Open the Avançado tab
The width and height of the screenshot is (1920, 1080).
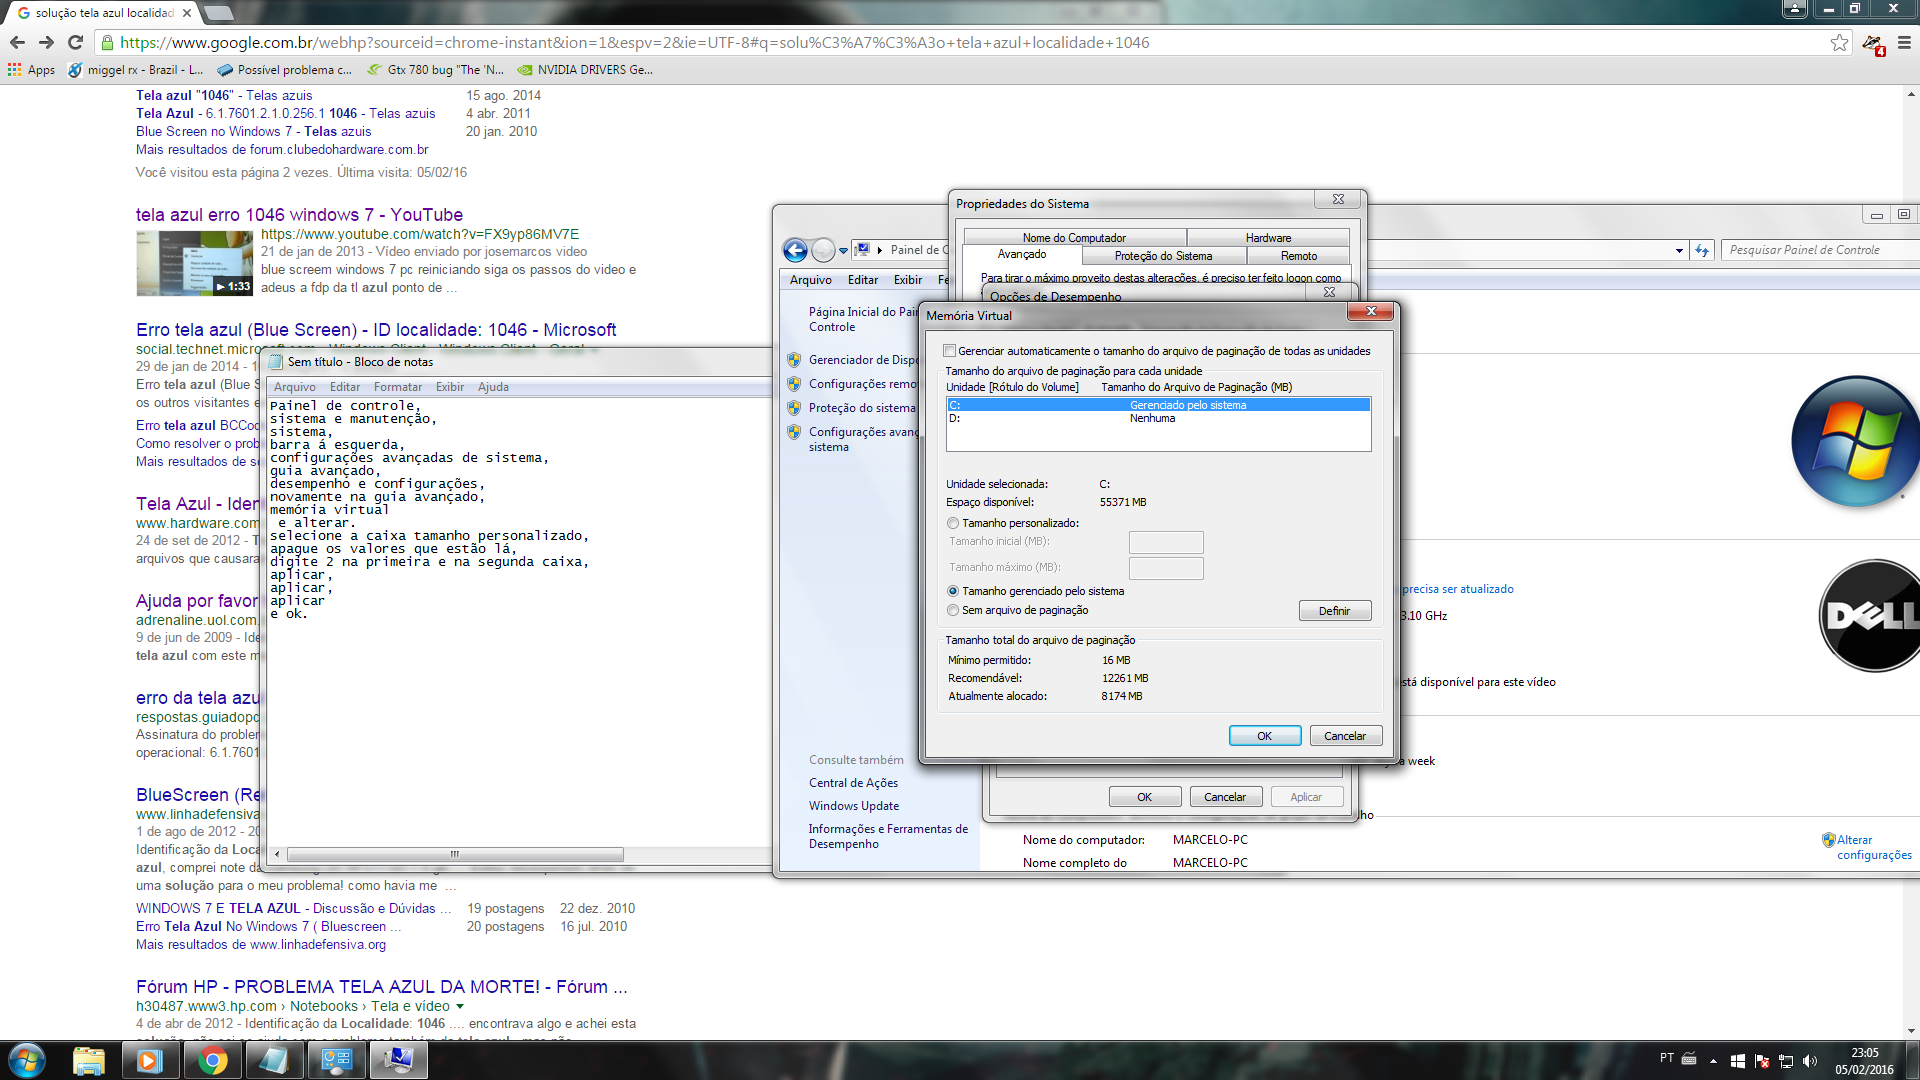[1022, 255]
